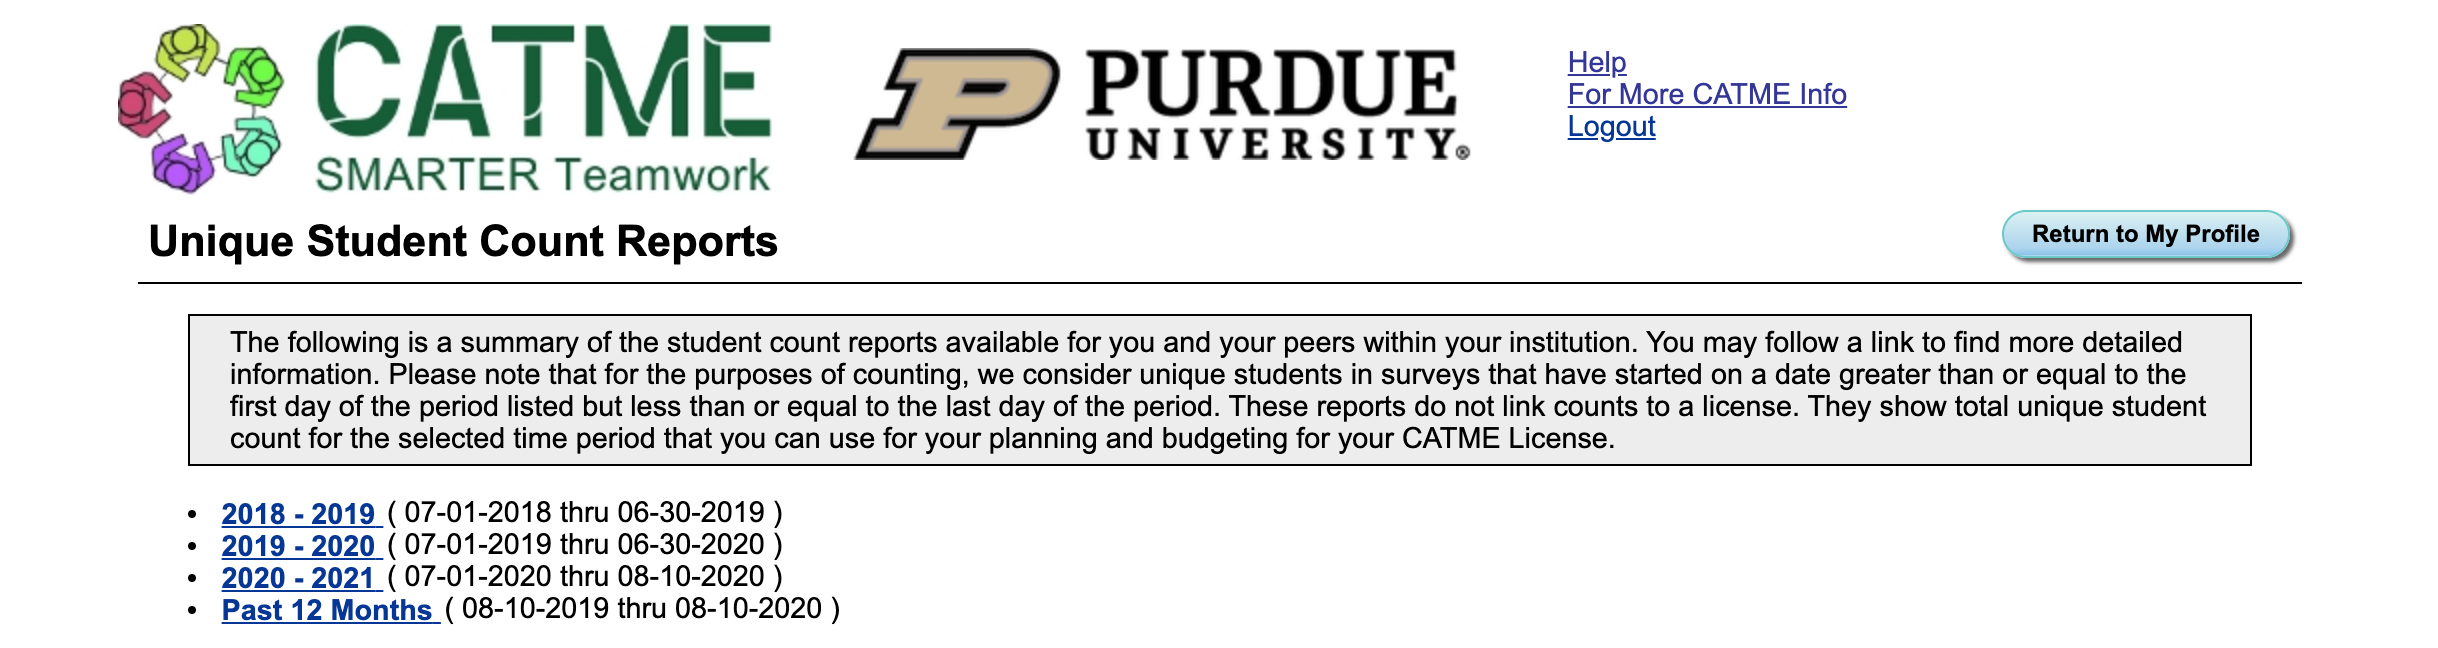The height and width of the screenshot is (648, 2438).
Task: Open 'For More CATME Info'
Action: [1707, 96]
